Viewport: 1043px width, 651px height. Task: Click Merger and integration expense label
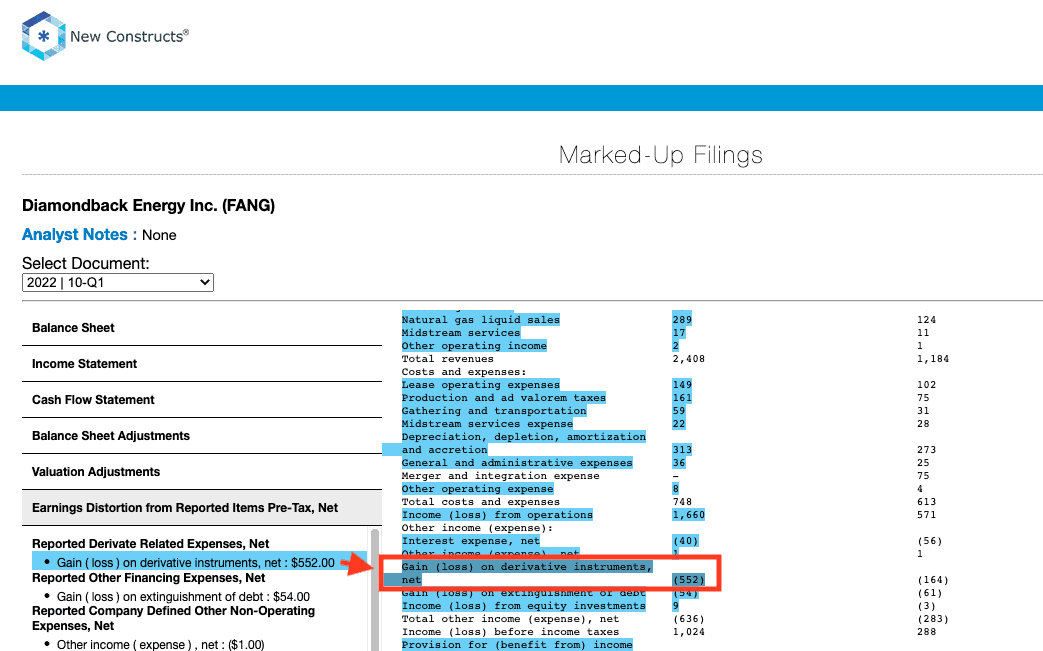coord(500,475)
